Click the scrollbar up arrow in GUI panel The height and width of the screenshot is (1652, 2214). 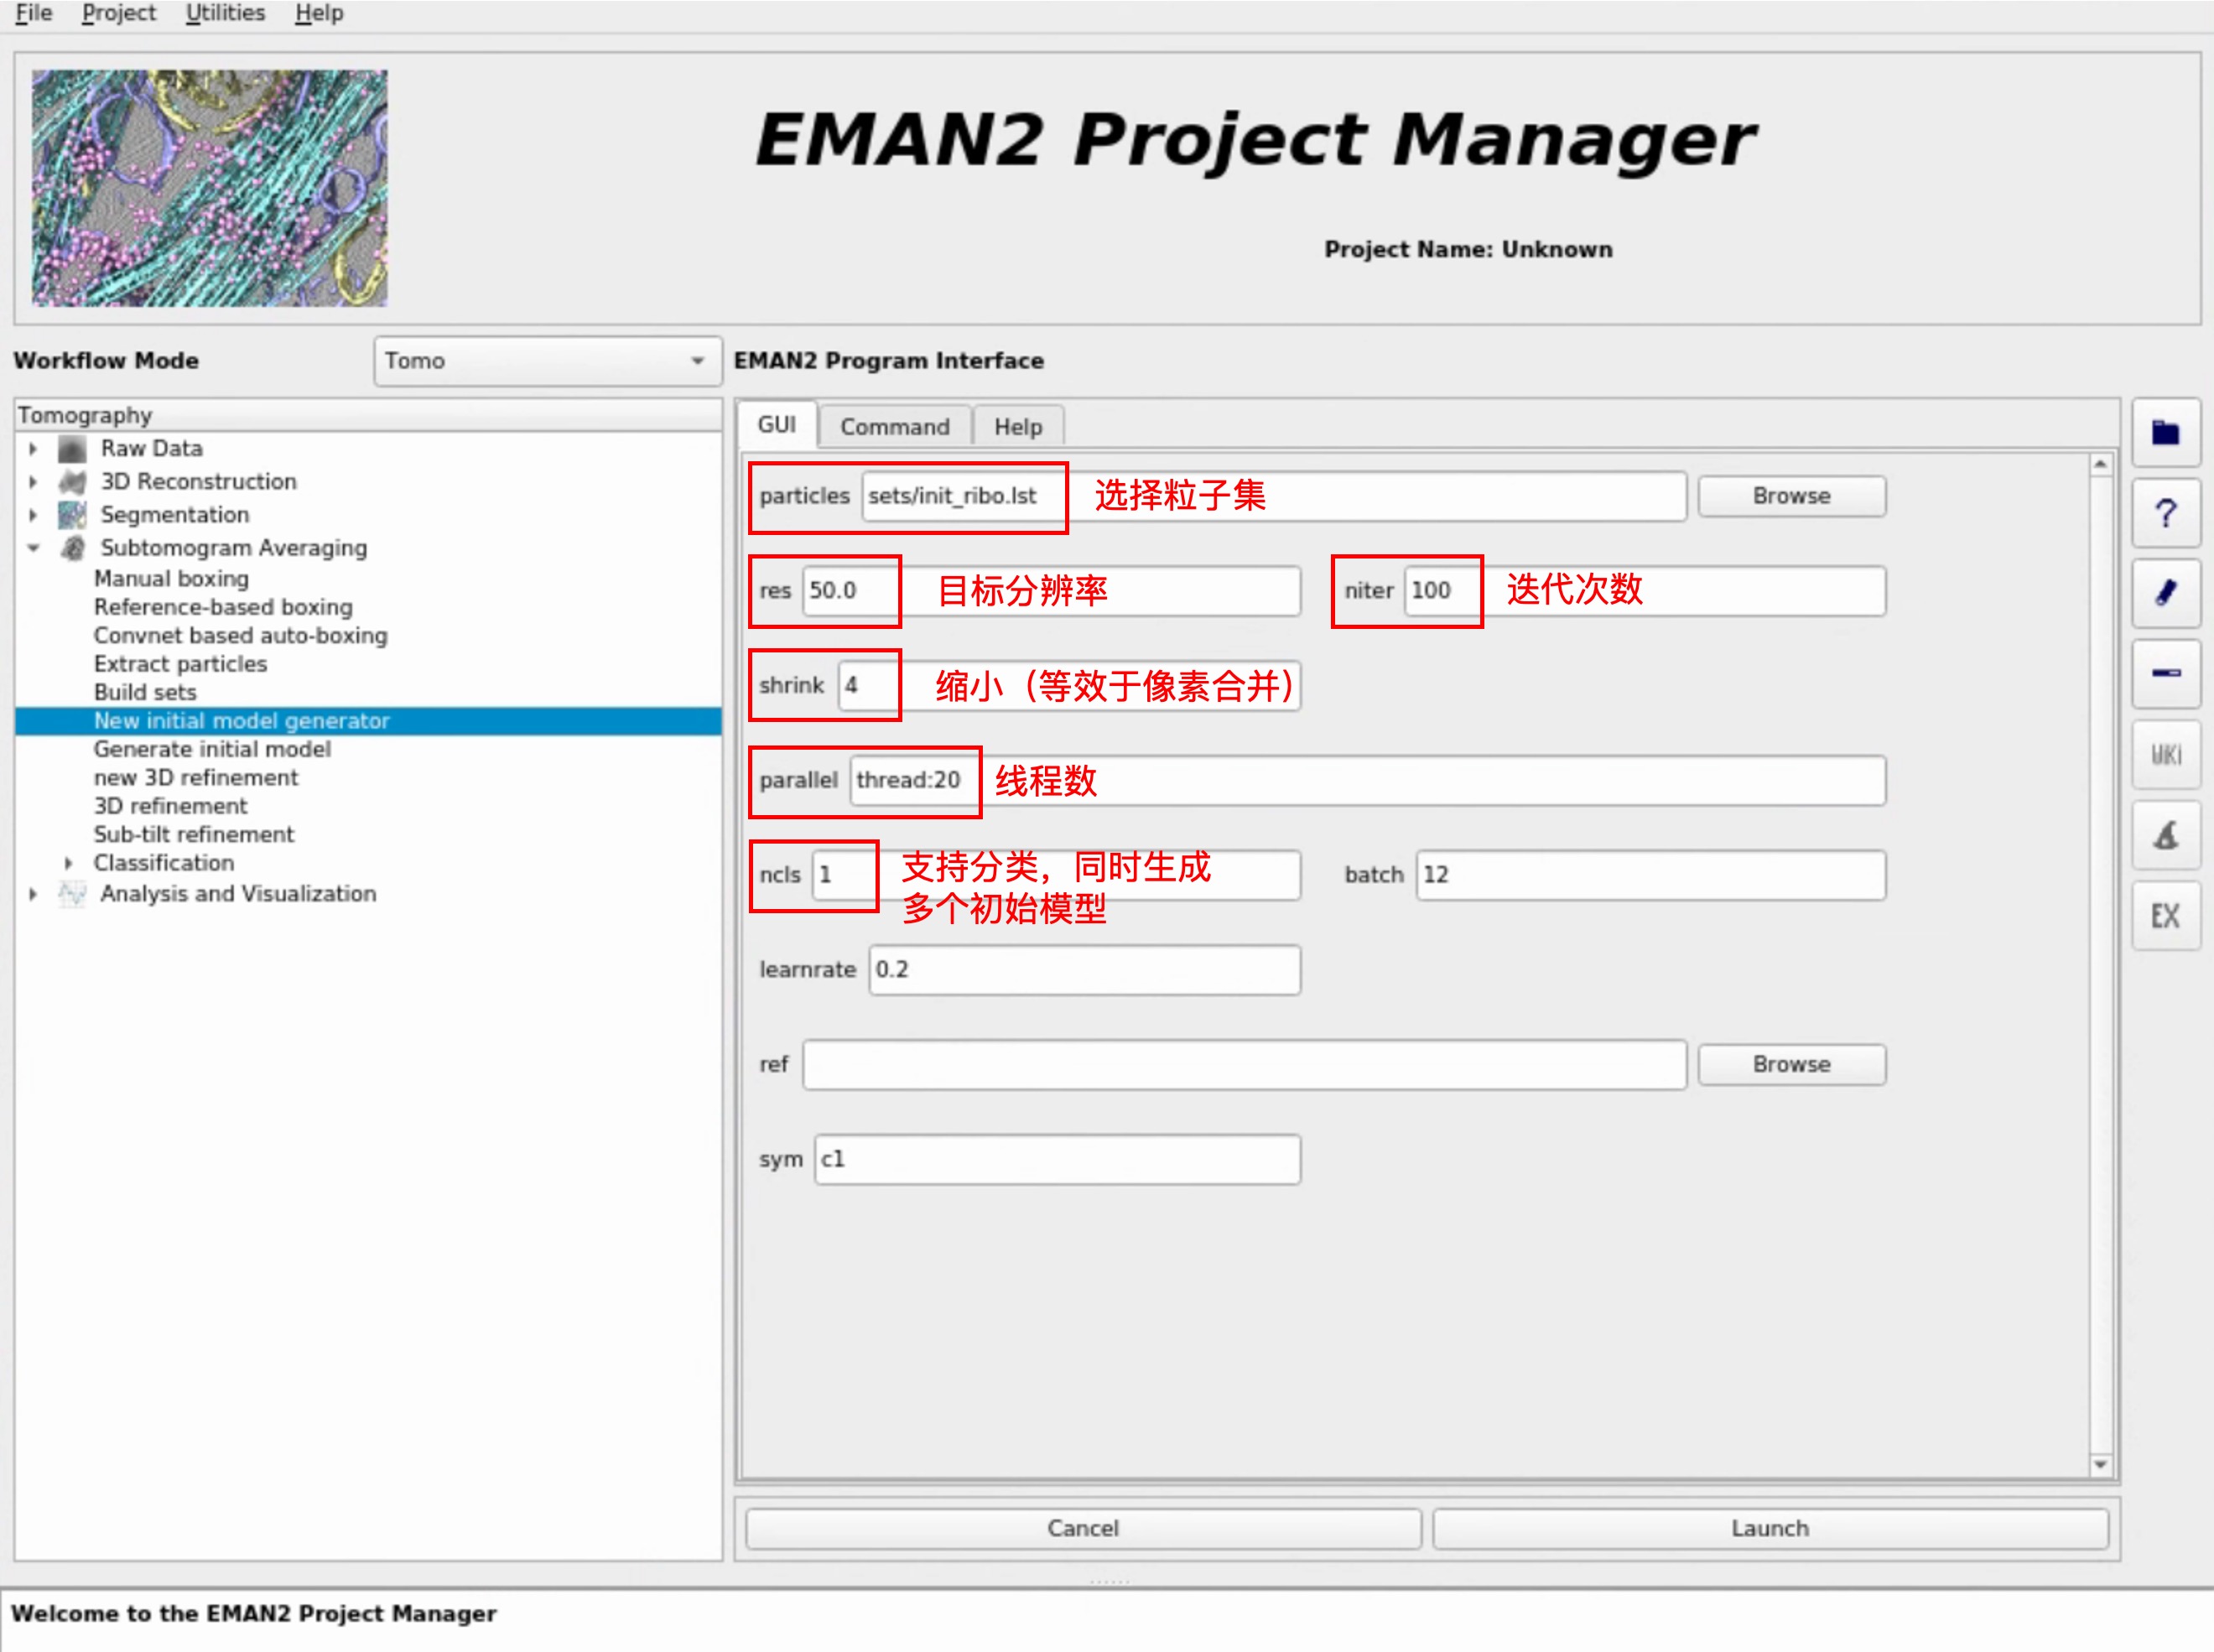(x=2100, y=465)
